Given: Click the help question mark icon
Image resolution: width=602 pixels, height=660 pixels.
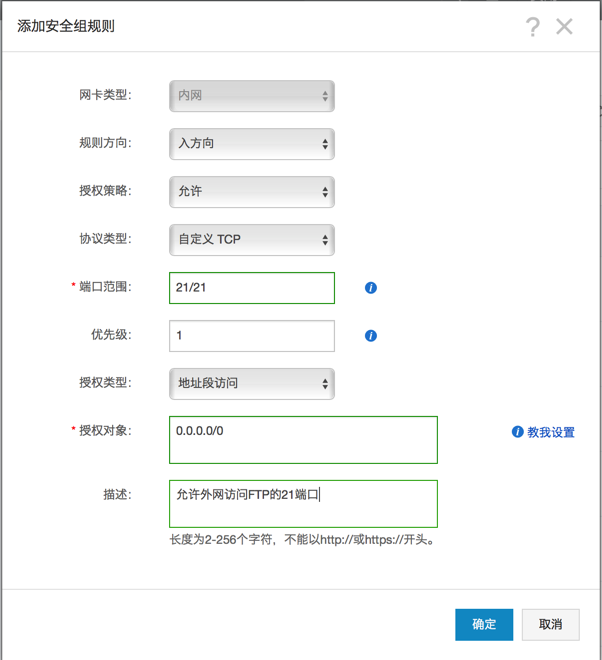Looking at the screenshot, I should [533, 27].
